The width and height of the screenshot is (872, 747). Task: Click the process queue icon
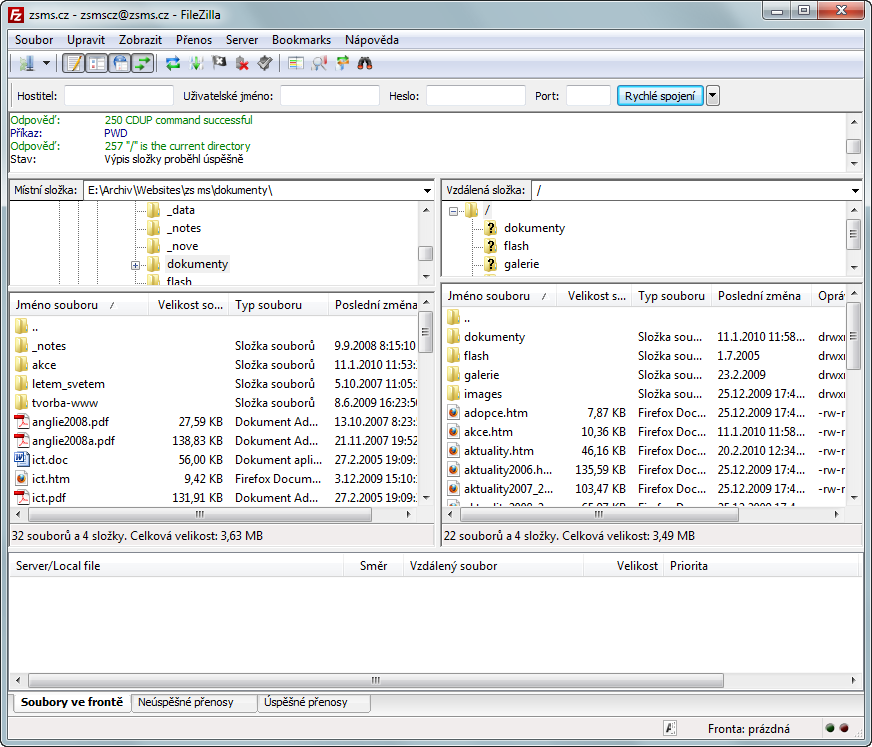click(196, 63)
